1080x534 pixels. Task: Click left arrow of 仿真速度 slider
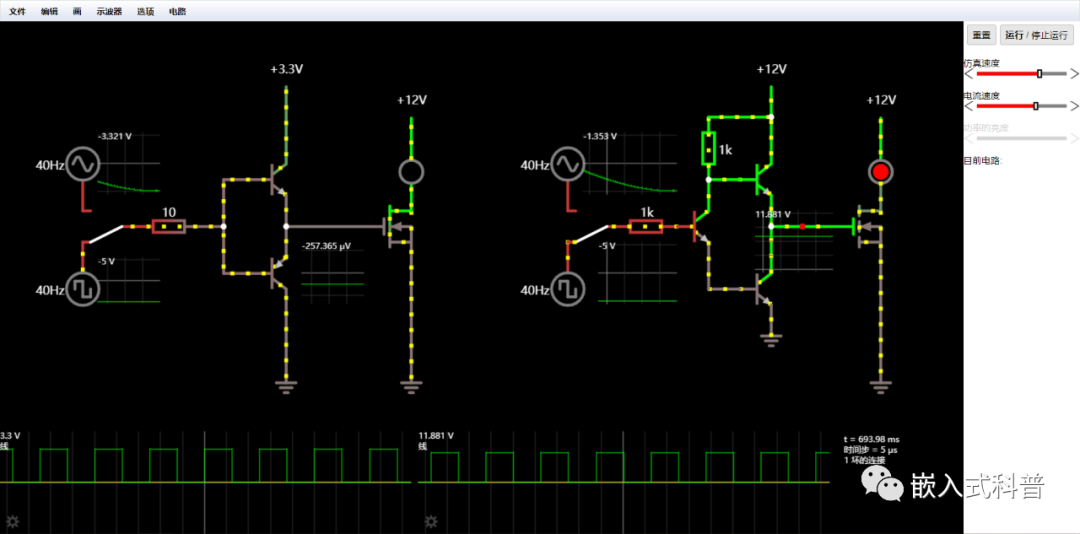click(969, 73)
